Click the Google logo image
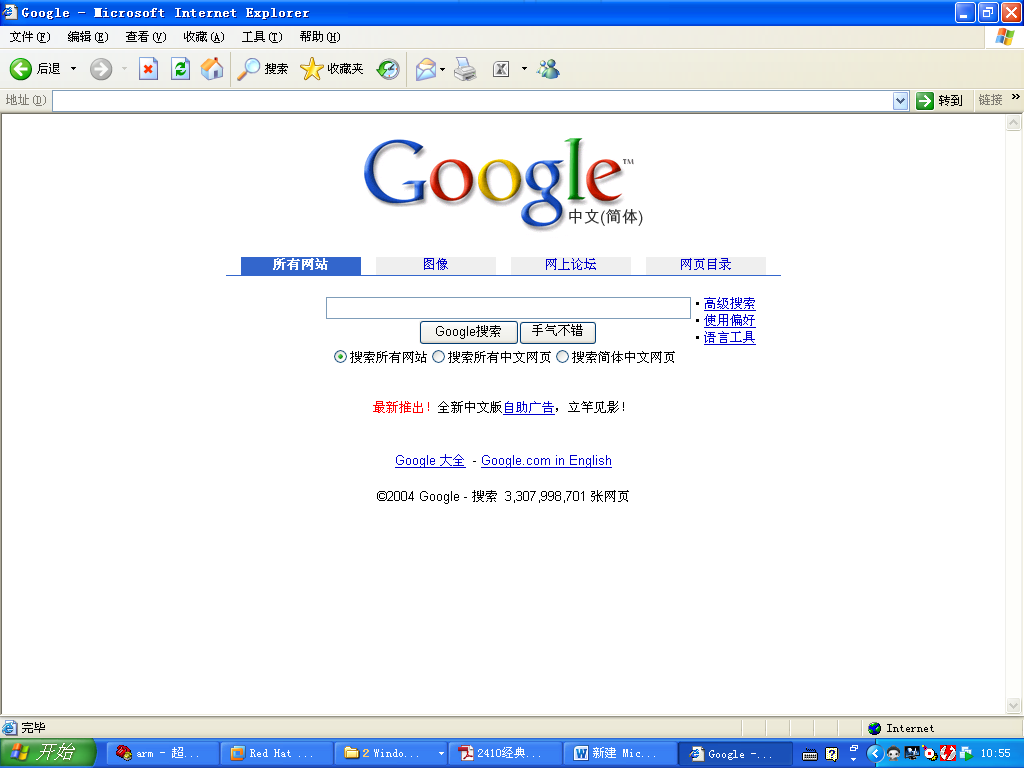This screenshot has width=1024, height=768. (x=503, y=183)
